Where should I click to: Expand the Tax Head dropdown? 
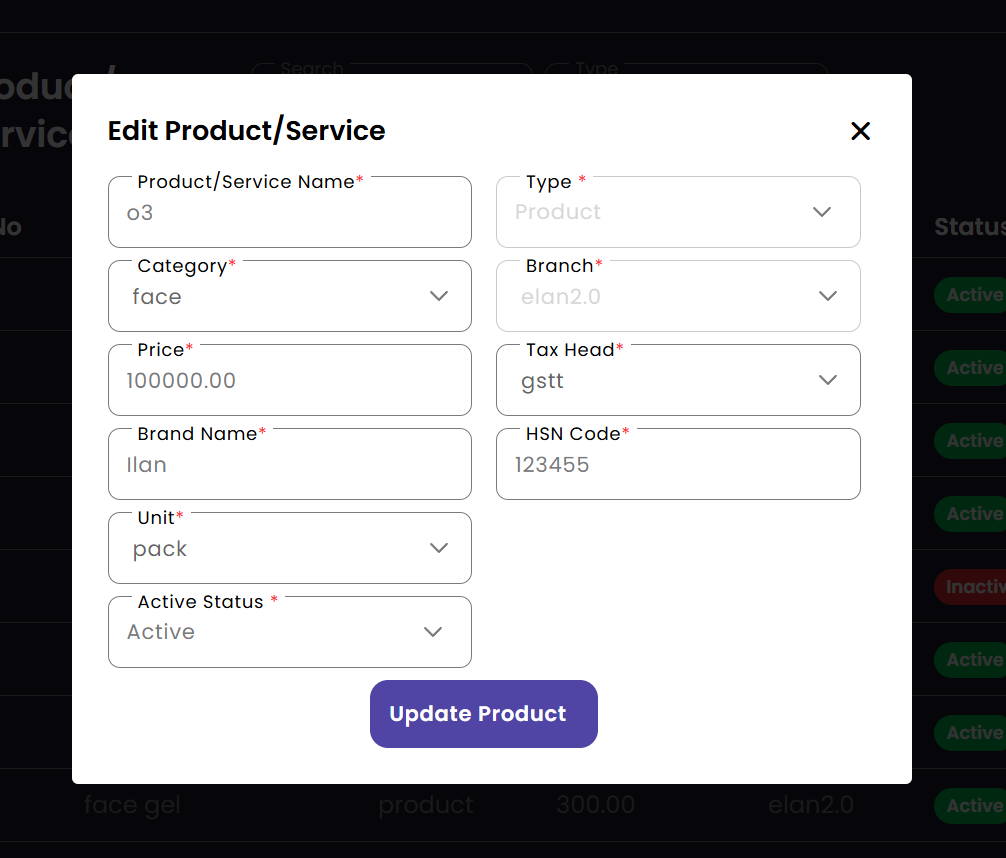click(677, 381)
